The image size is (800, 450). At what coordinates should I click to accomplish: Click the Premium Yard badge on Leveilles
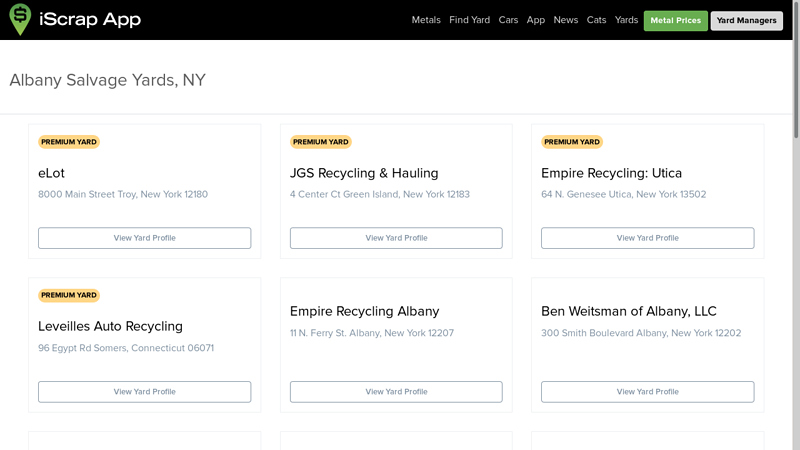pyautogui.click(x=69, y=295)
